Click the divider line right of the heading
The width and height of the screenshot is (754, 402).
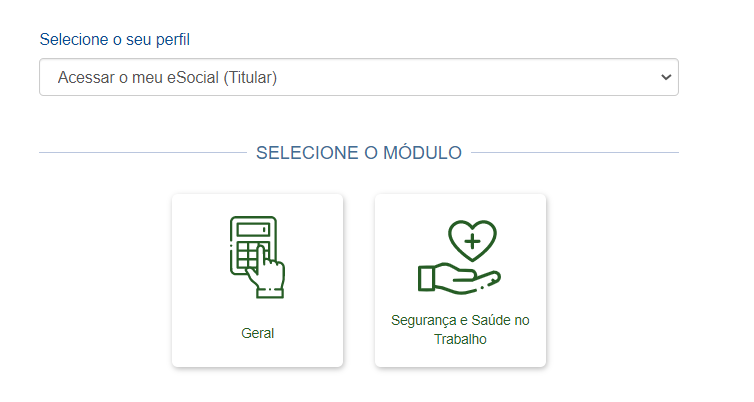[x=575, y=153]
